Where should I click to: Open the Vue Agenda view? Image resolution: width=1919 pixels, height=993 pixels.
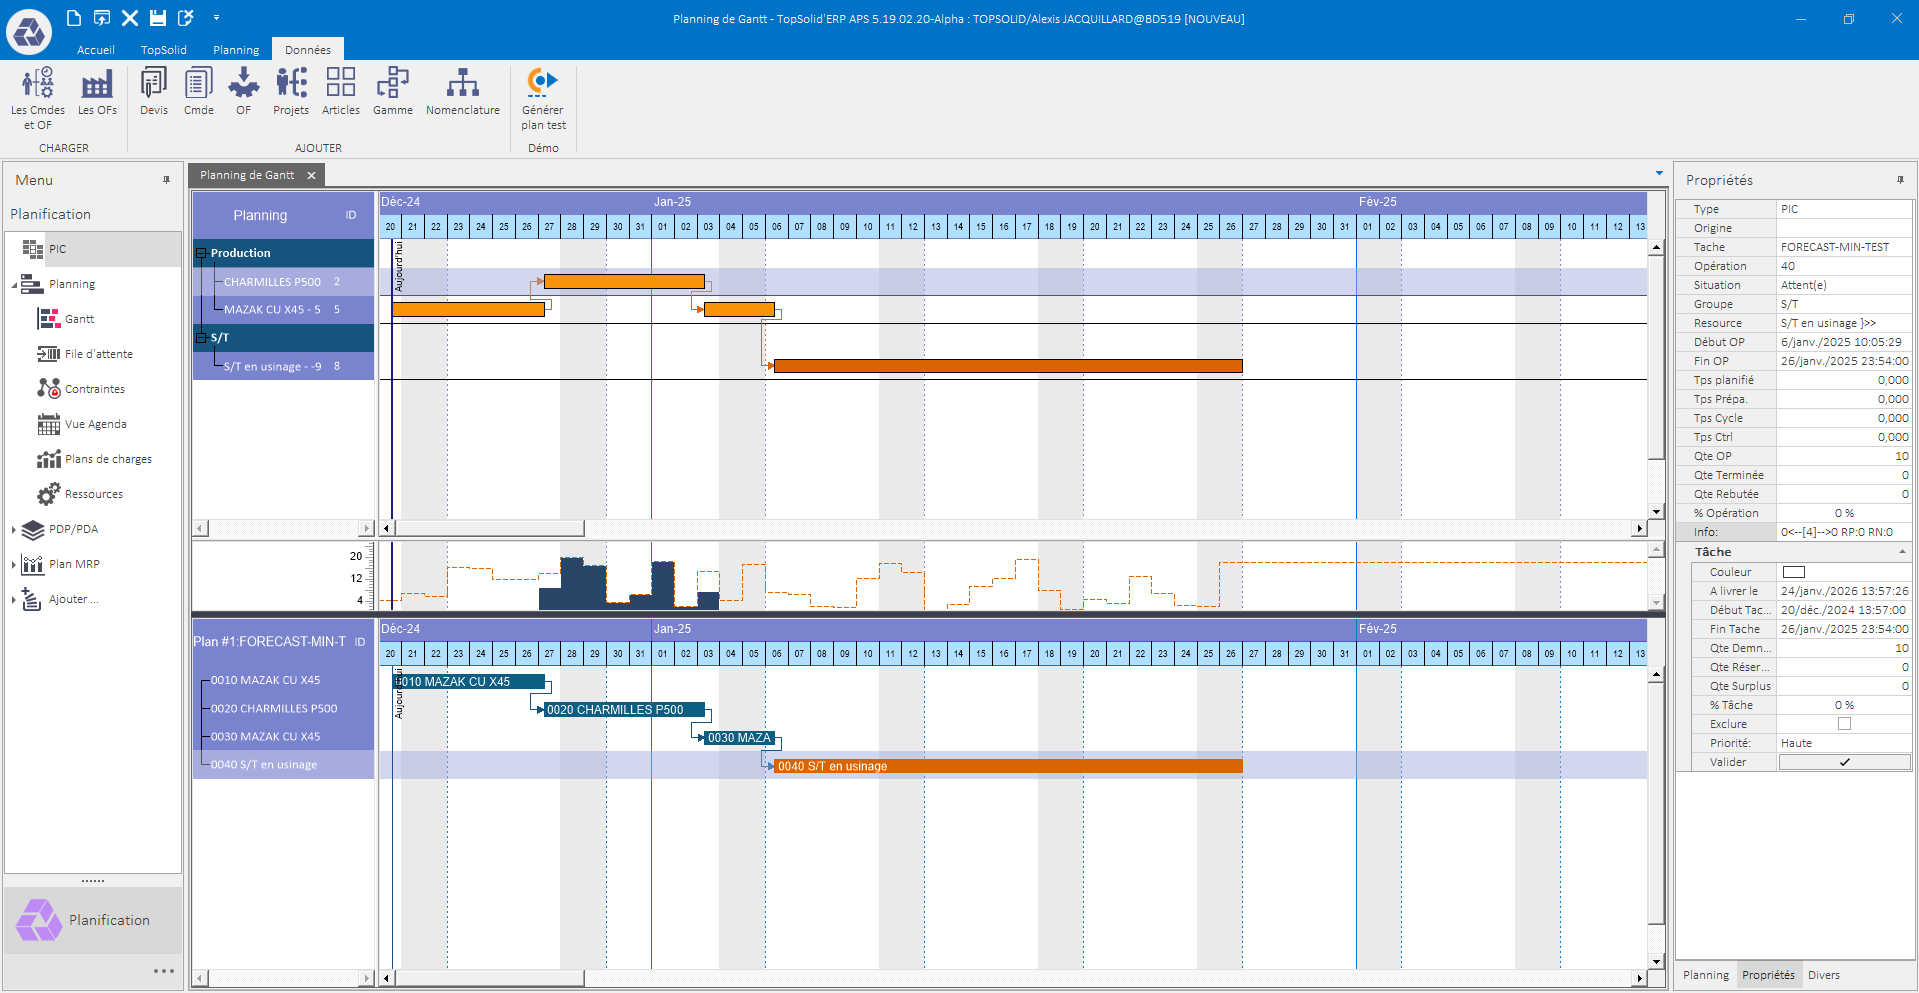point(95,424)
